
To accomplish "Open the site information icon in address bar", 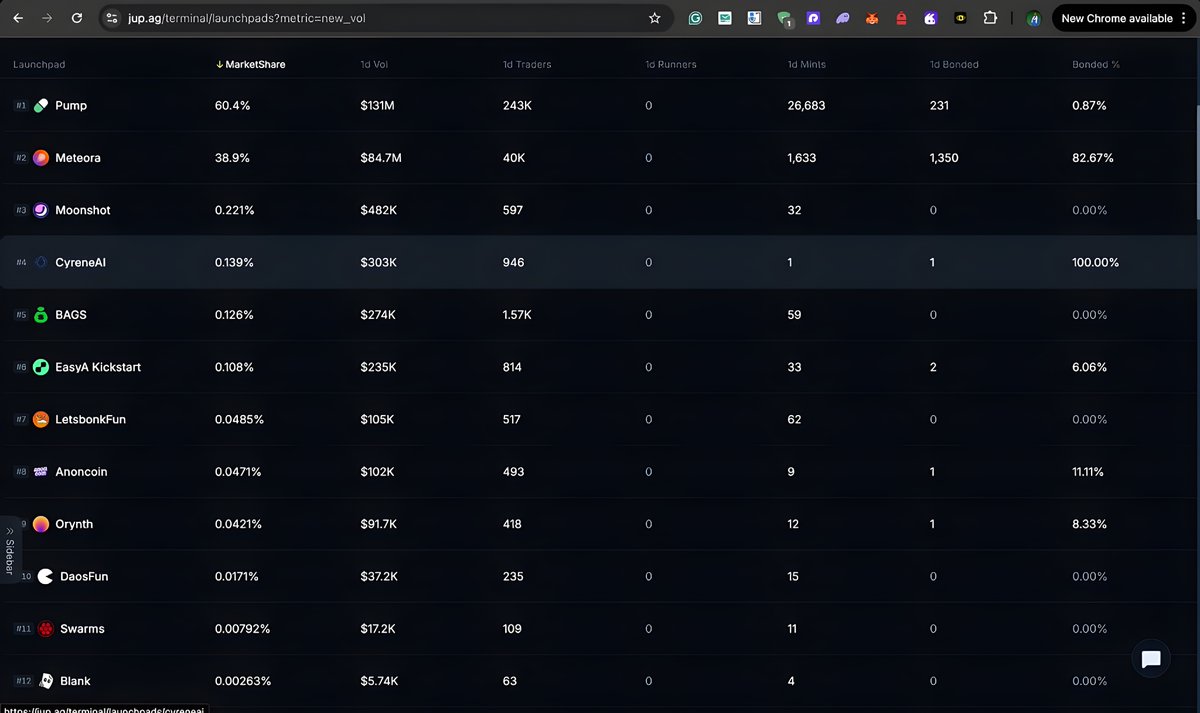I will (x=112, y=18).
